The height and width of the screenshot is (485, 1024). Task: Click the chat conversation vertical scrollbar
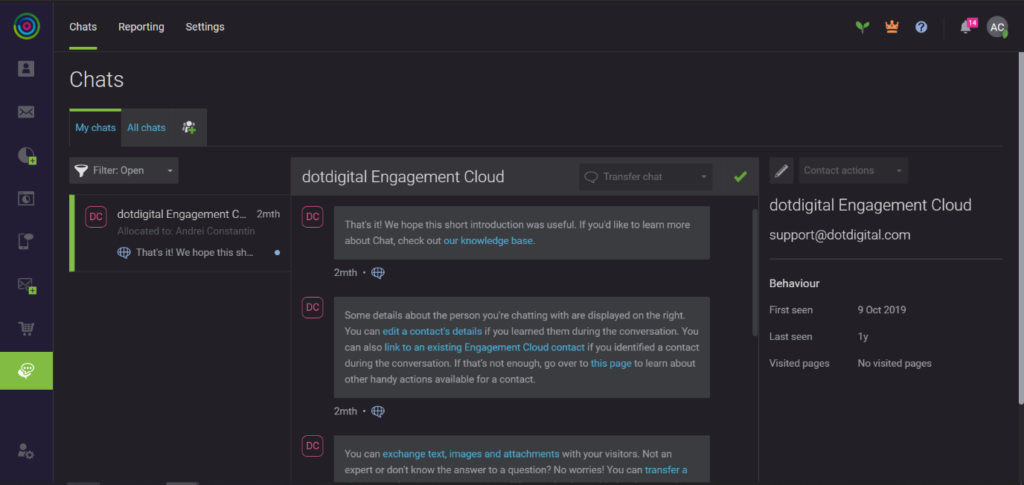point(756,272)
